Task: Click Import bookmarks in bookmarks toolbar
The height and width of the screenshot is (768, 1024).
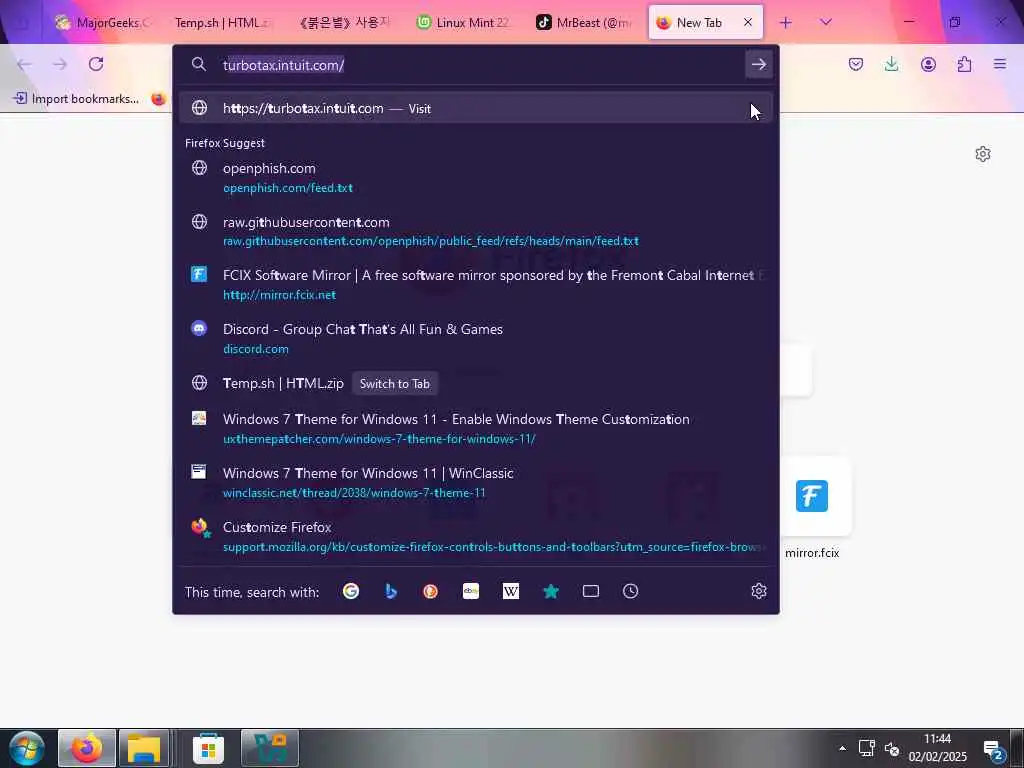Action: 76,99
